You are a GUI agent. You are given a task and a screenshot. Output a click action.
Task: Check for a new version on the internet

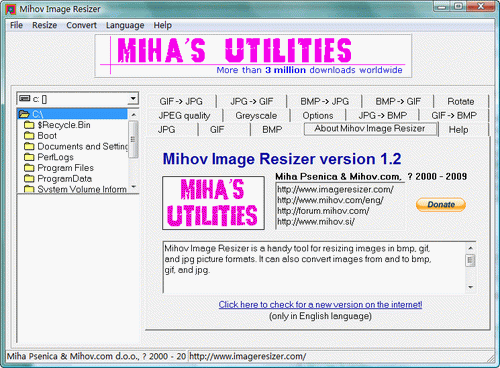[x=320, y=304]
